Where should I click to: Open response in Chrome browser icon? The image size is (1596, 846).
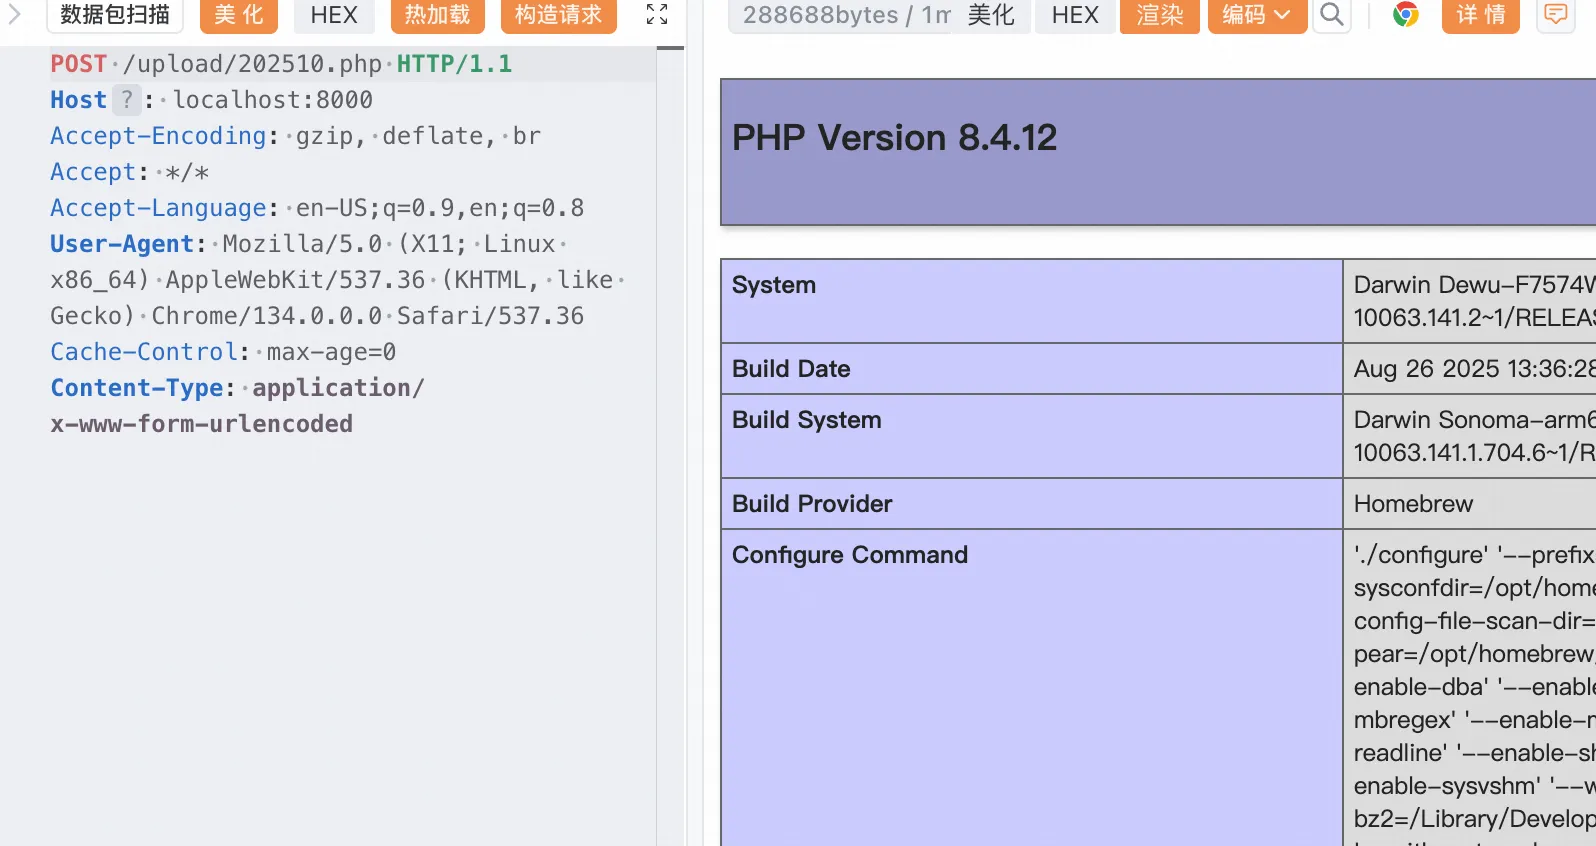tap(1405, 15)
